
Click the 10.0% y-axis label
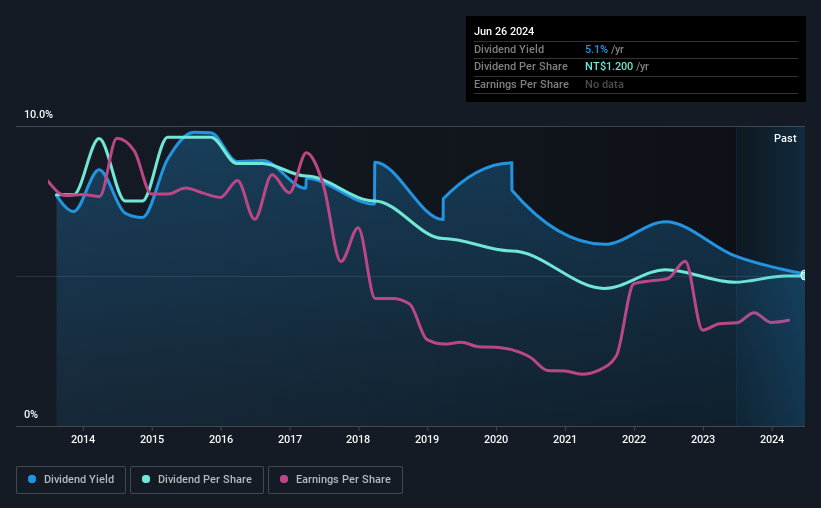38,115
